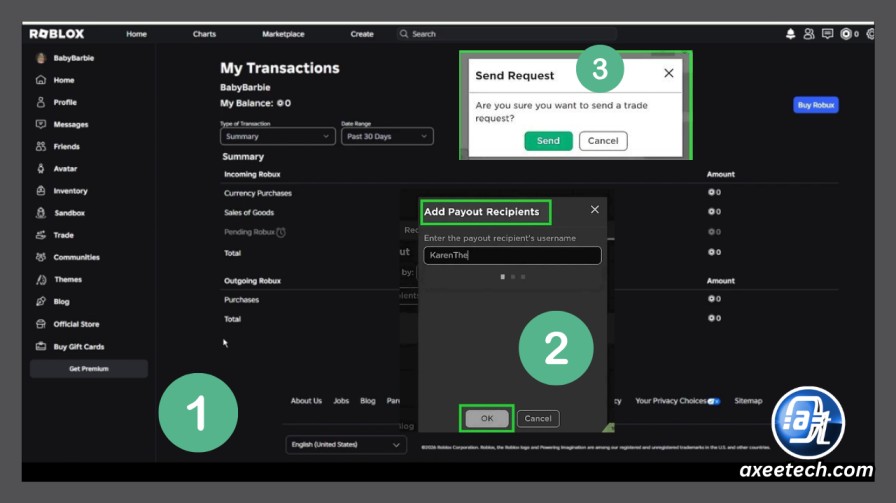Screen dimensions: 896x503
Task: Click the Pending Robux label
Action: pos(249,232)
